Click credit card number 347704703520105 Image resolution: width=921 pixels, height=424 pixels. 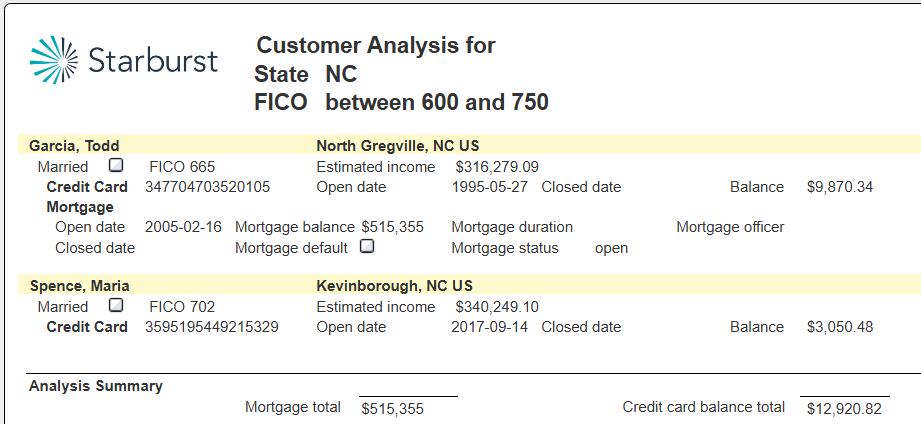[207, 187]
